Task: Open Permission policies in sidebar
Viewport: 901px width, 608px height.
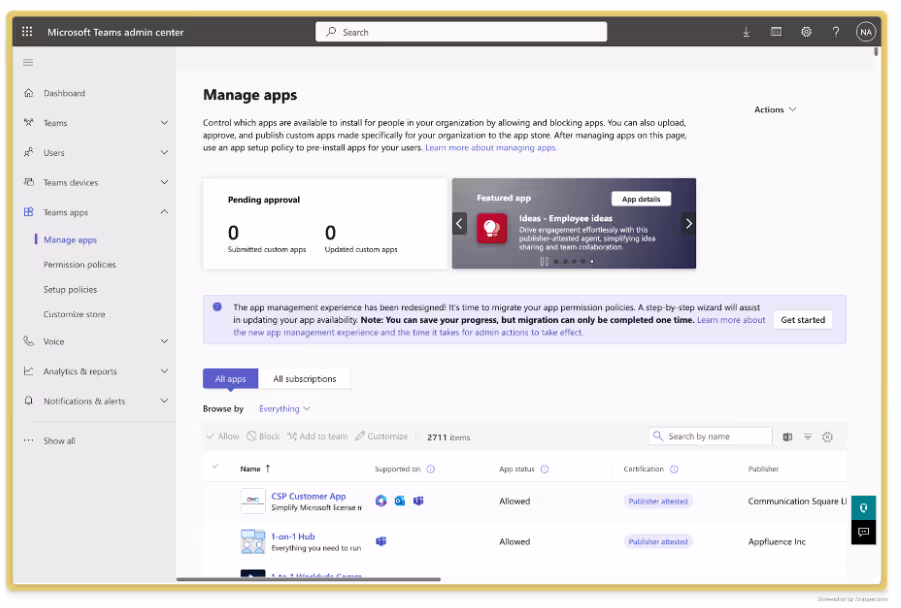Action: pos(80,264)
